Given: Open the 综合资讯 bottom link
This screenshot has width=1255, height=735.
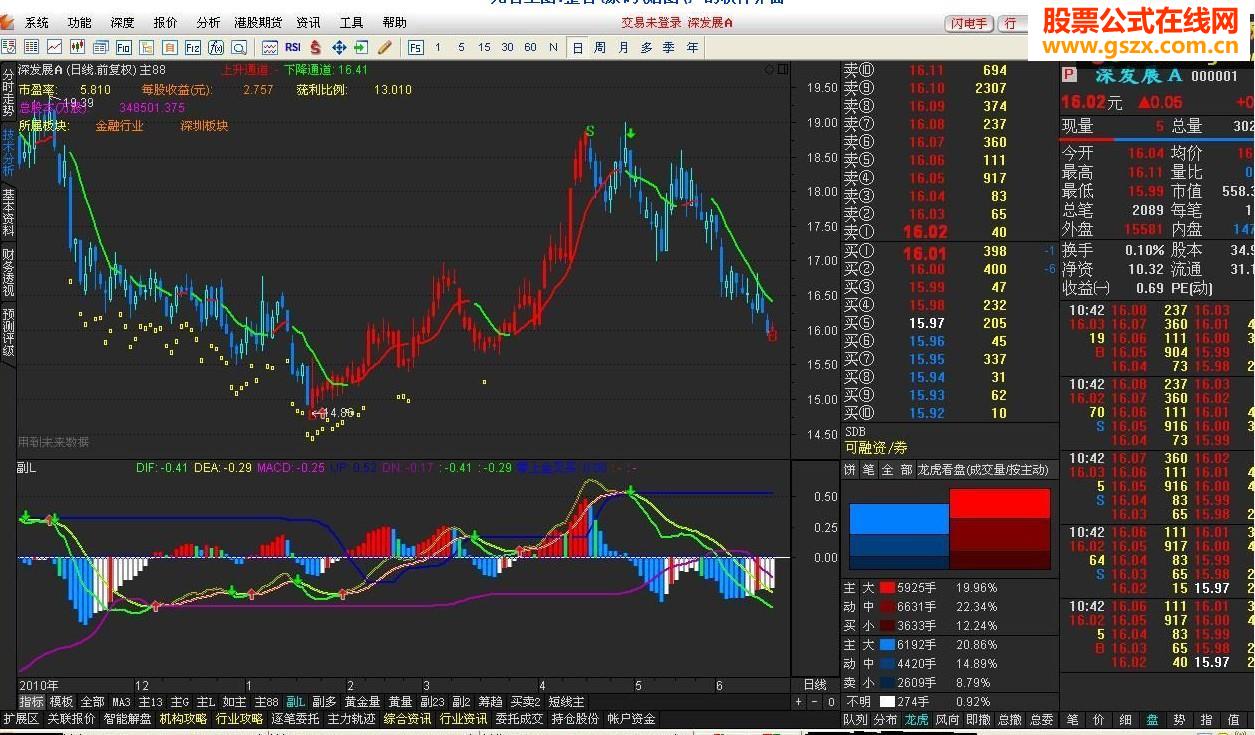Looking at the screenshot, I should tap(407, 719).
